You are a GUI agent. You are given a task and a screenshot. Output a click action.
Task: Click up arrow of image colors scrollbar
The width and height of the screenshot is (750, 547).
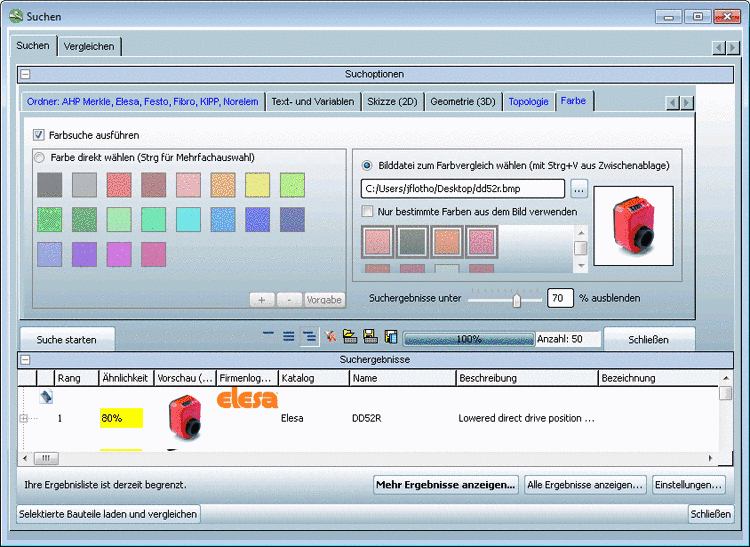[581, 233]
